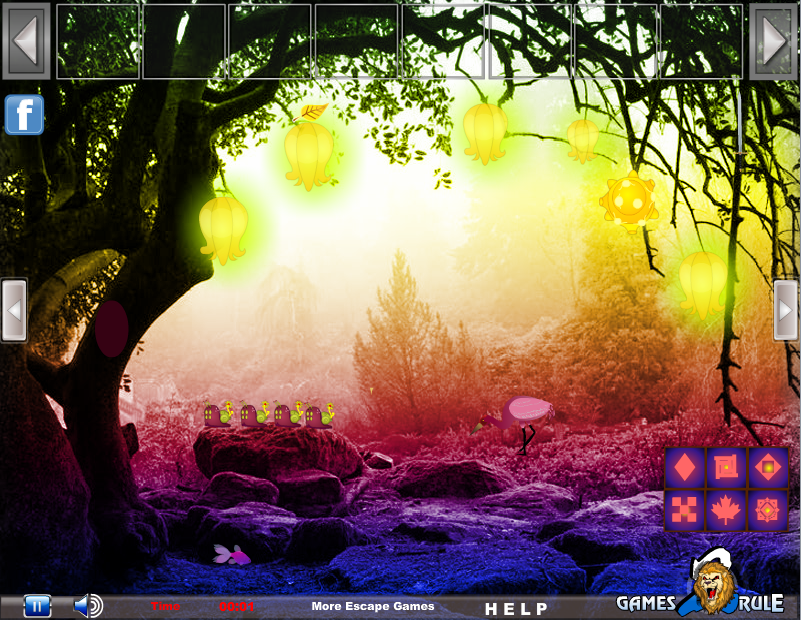Screen dimensions: 801x620
Task: Open the Facebook share icon
Action: [x=23, y=116]
